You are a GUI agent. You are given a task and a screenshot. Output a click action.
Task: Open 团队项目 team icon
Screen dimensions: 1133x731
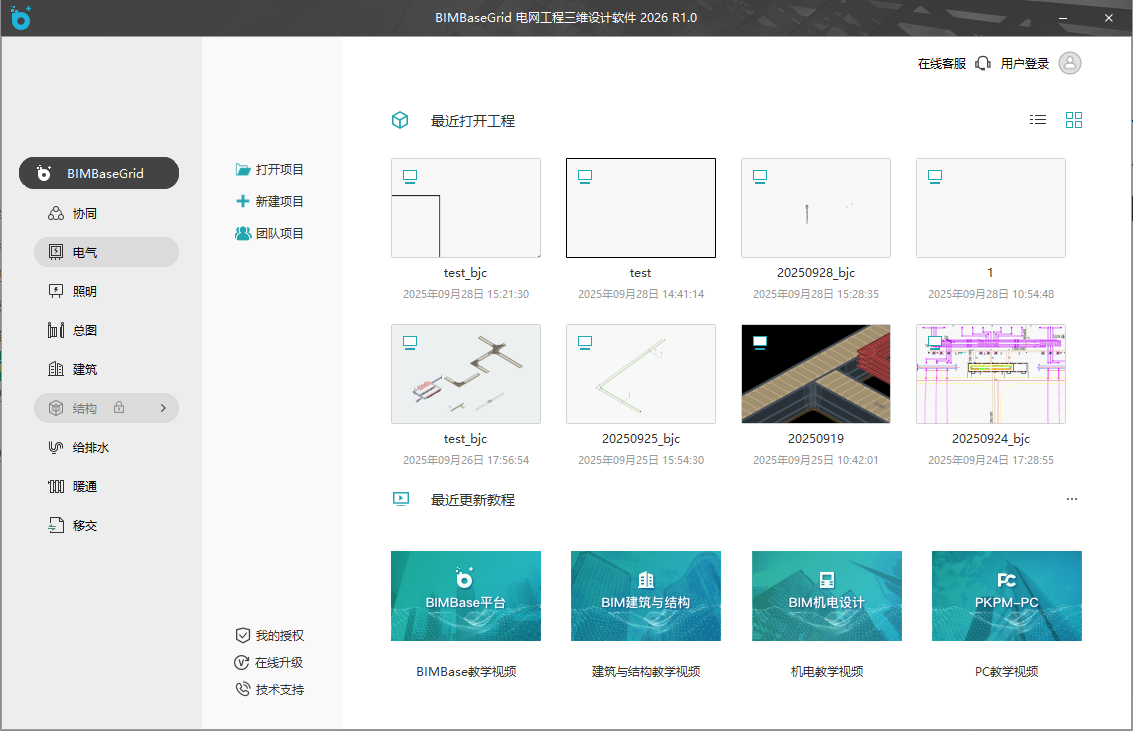click(x=243, y=233)
